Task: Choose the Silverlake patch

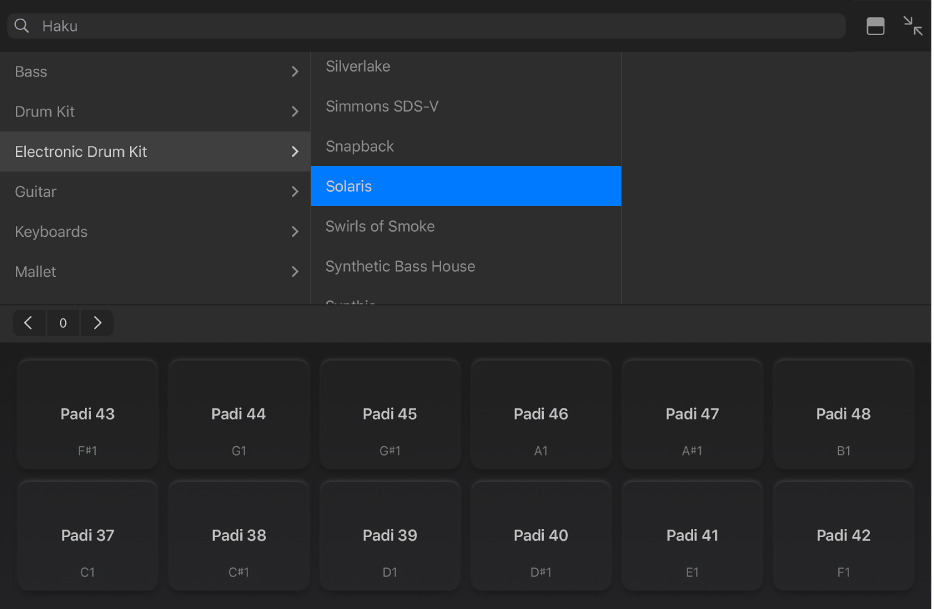Action: point(358,66)
